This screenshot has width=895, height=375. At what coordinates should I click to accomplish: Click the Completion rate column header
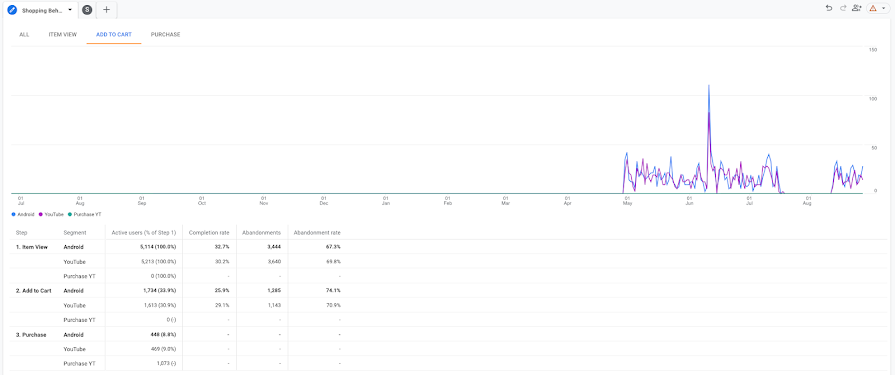point(209,232)
